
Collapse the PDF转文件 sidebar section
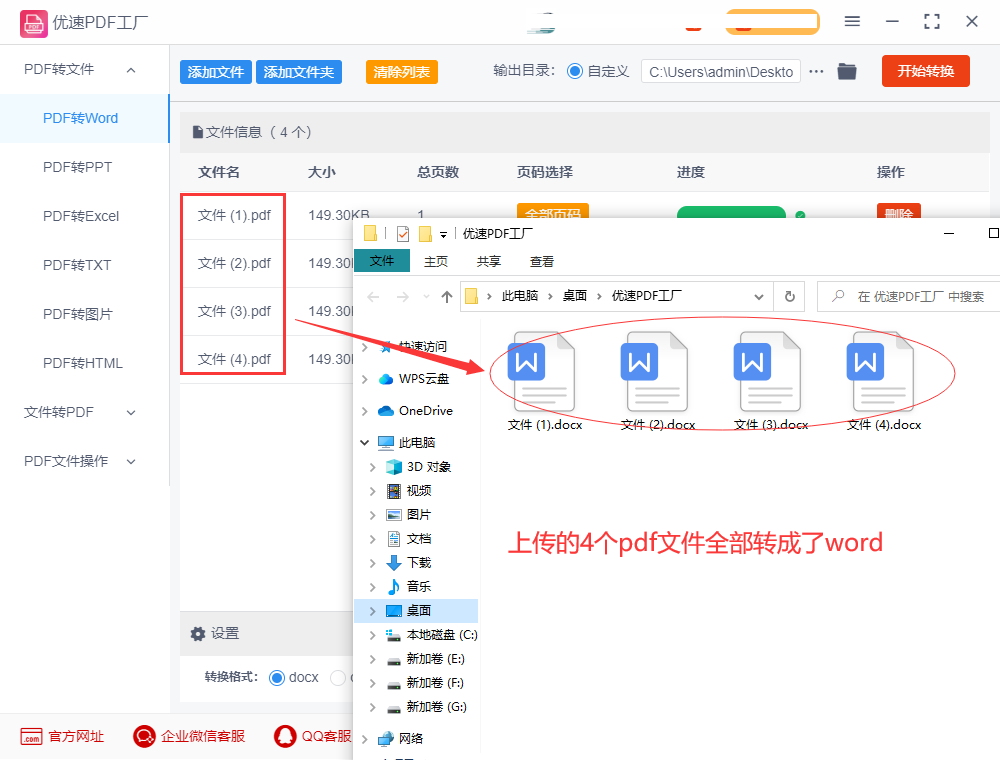(x=131, y=70)
